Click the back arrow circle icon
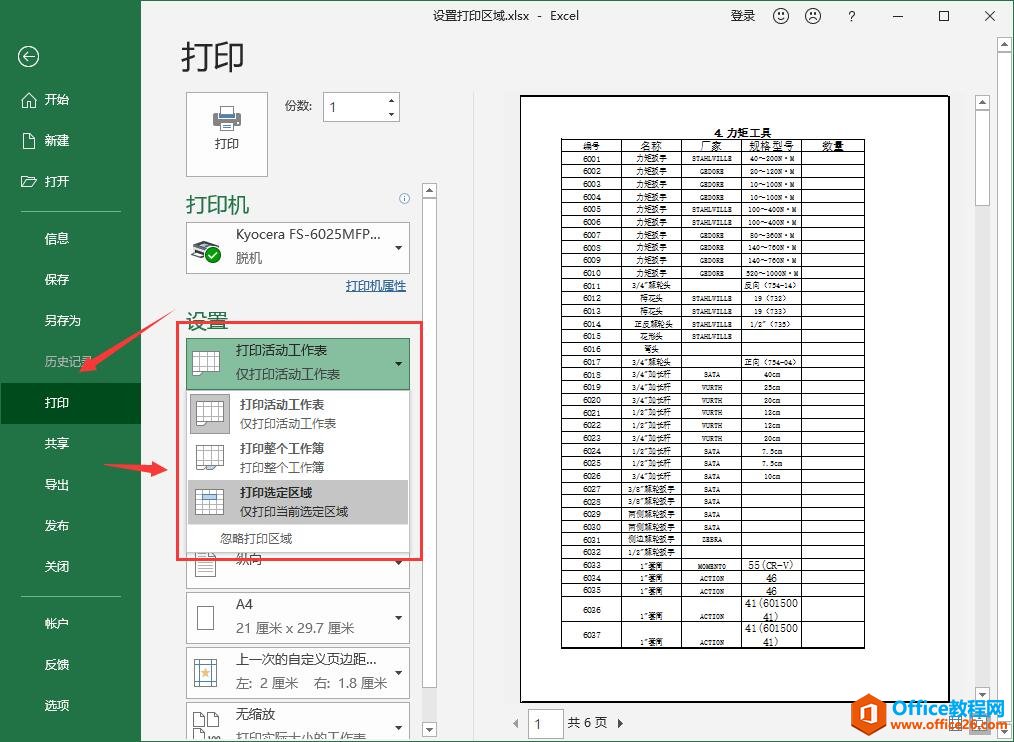 pos(28,57)
